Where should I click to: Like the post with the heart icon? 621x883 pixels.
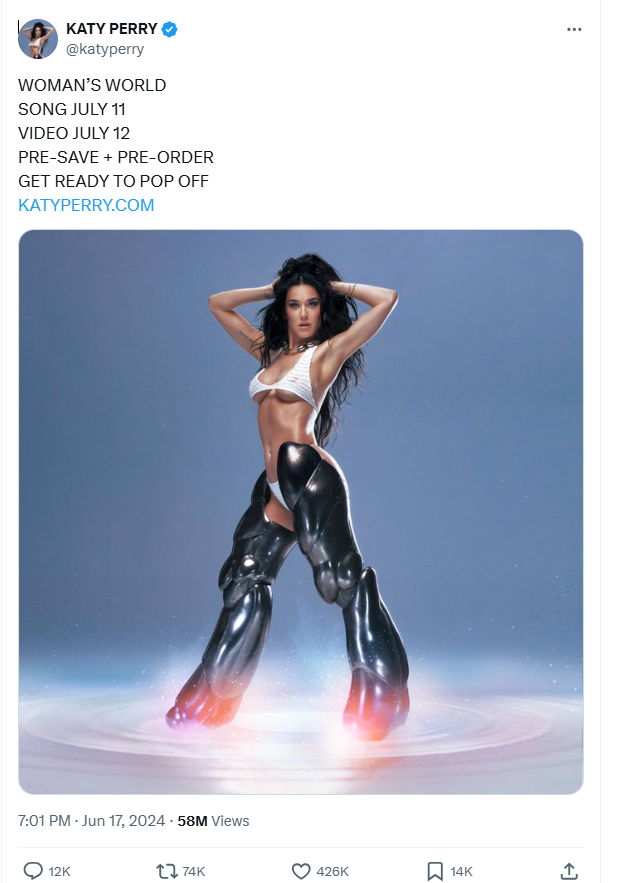pos(301,871)
